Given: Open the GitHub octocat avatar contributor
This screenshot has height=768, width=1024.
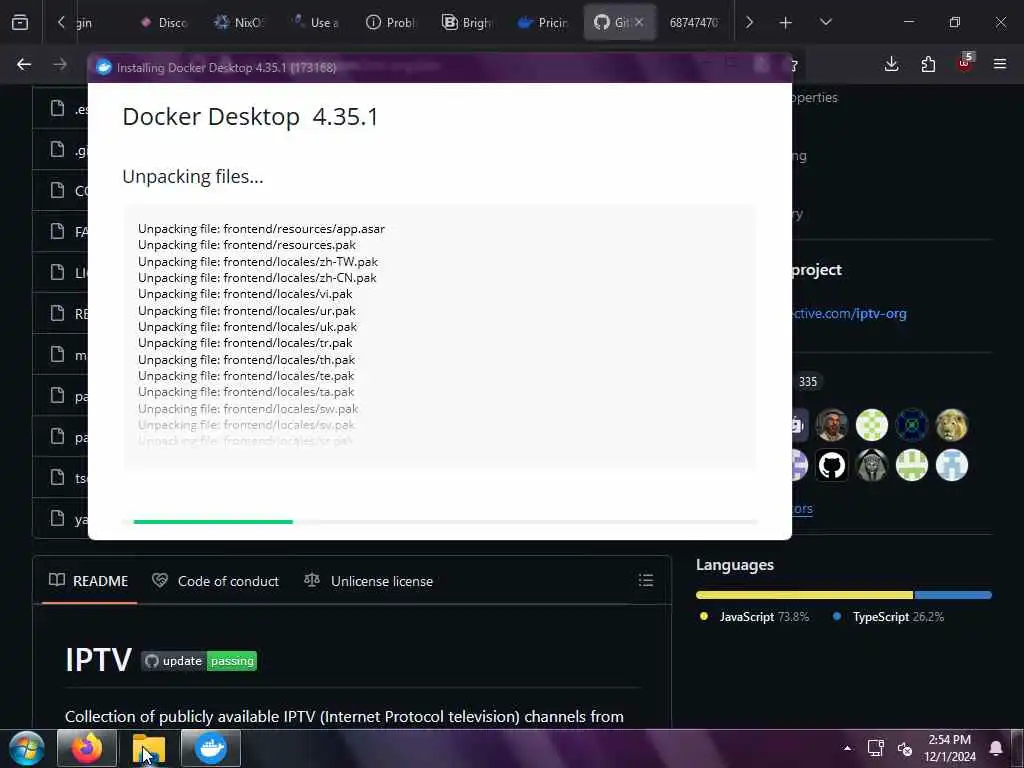Looking at the screenshot, I should [x=832, y=466].
